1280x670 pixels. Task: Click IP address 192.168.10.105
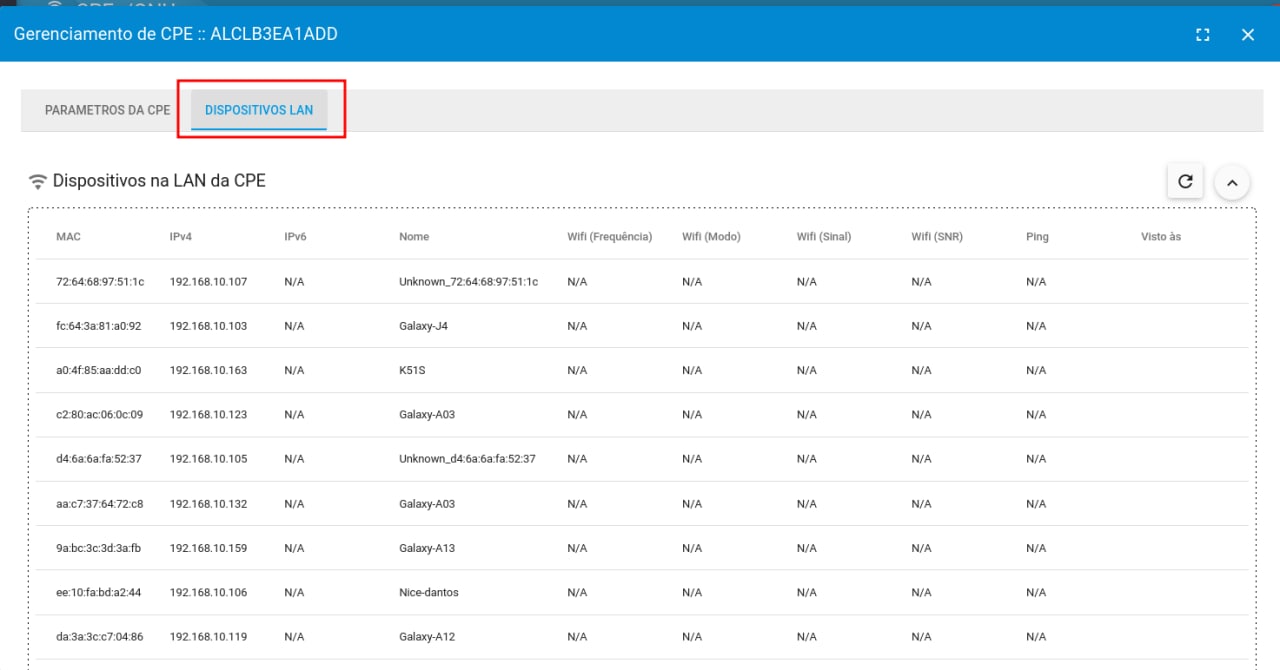pos(209,459)
